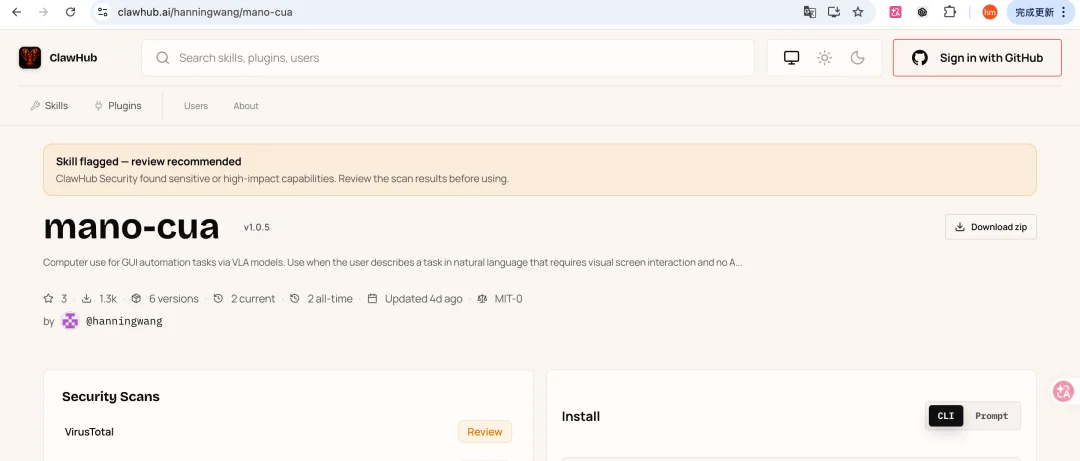Open site information icon in address bar
This screenshot has width=1080, height=461.
point(103,12)
